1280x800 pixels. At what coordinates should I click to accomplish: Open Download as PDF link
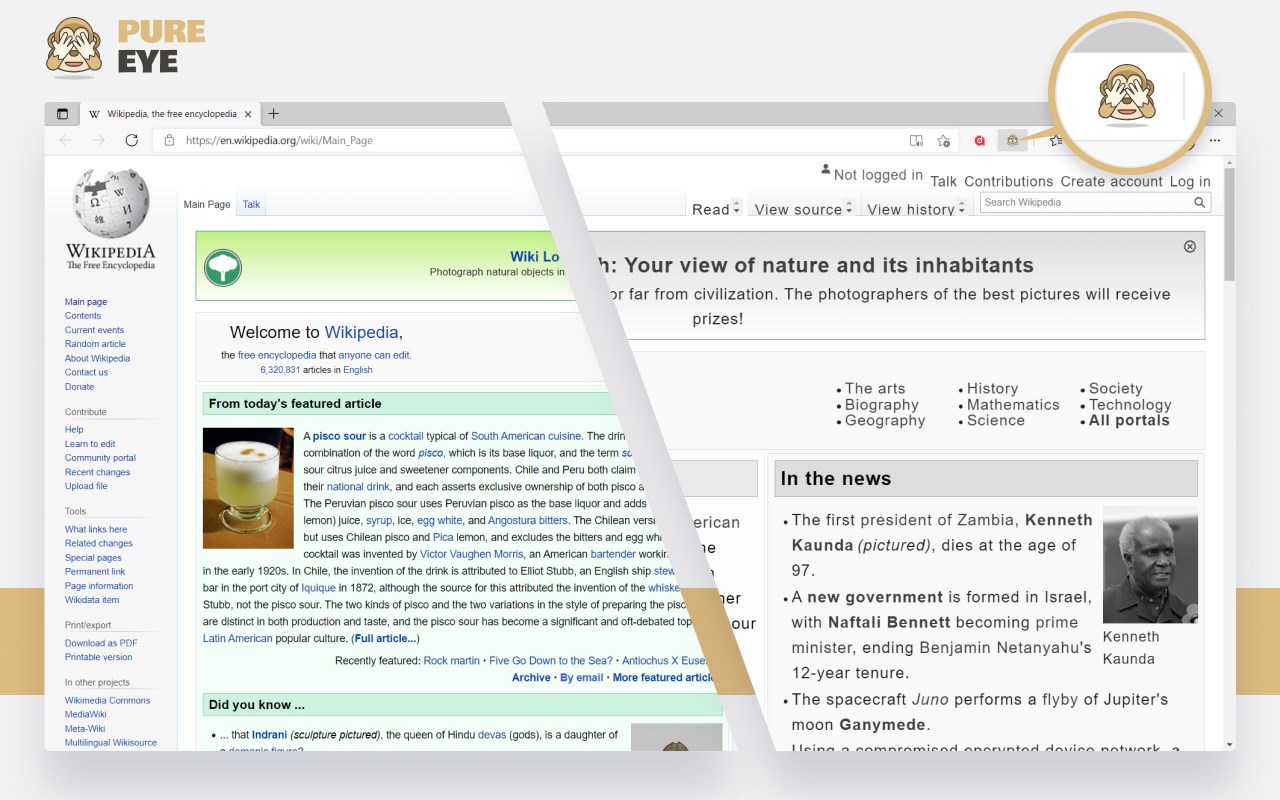click(101, 643)
